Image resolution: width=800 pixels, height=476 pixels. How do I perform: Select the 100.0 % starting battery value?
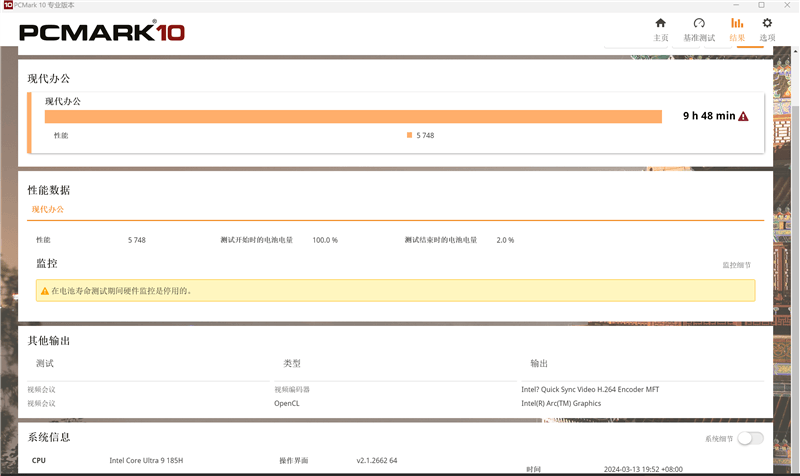tap(325, 240)
